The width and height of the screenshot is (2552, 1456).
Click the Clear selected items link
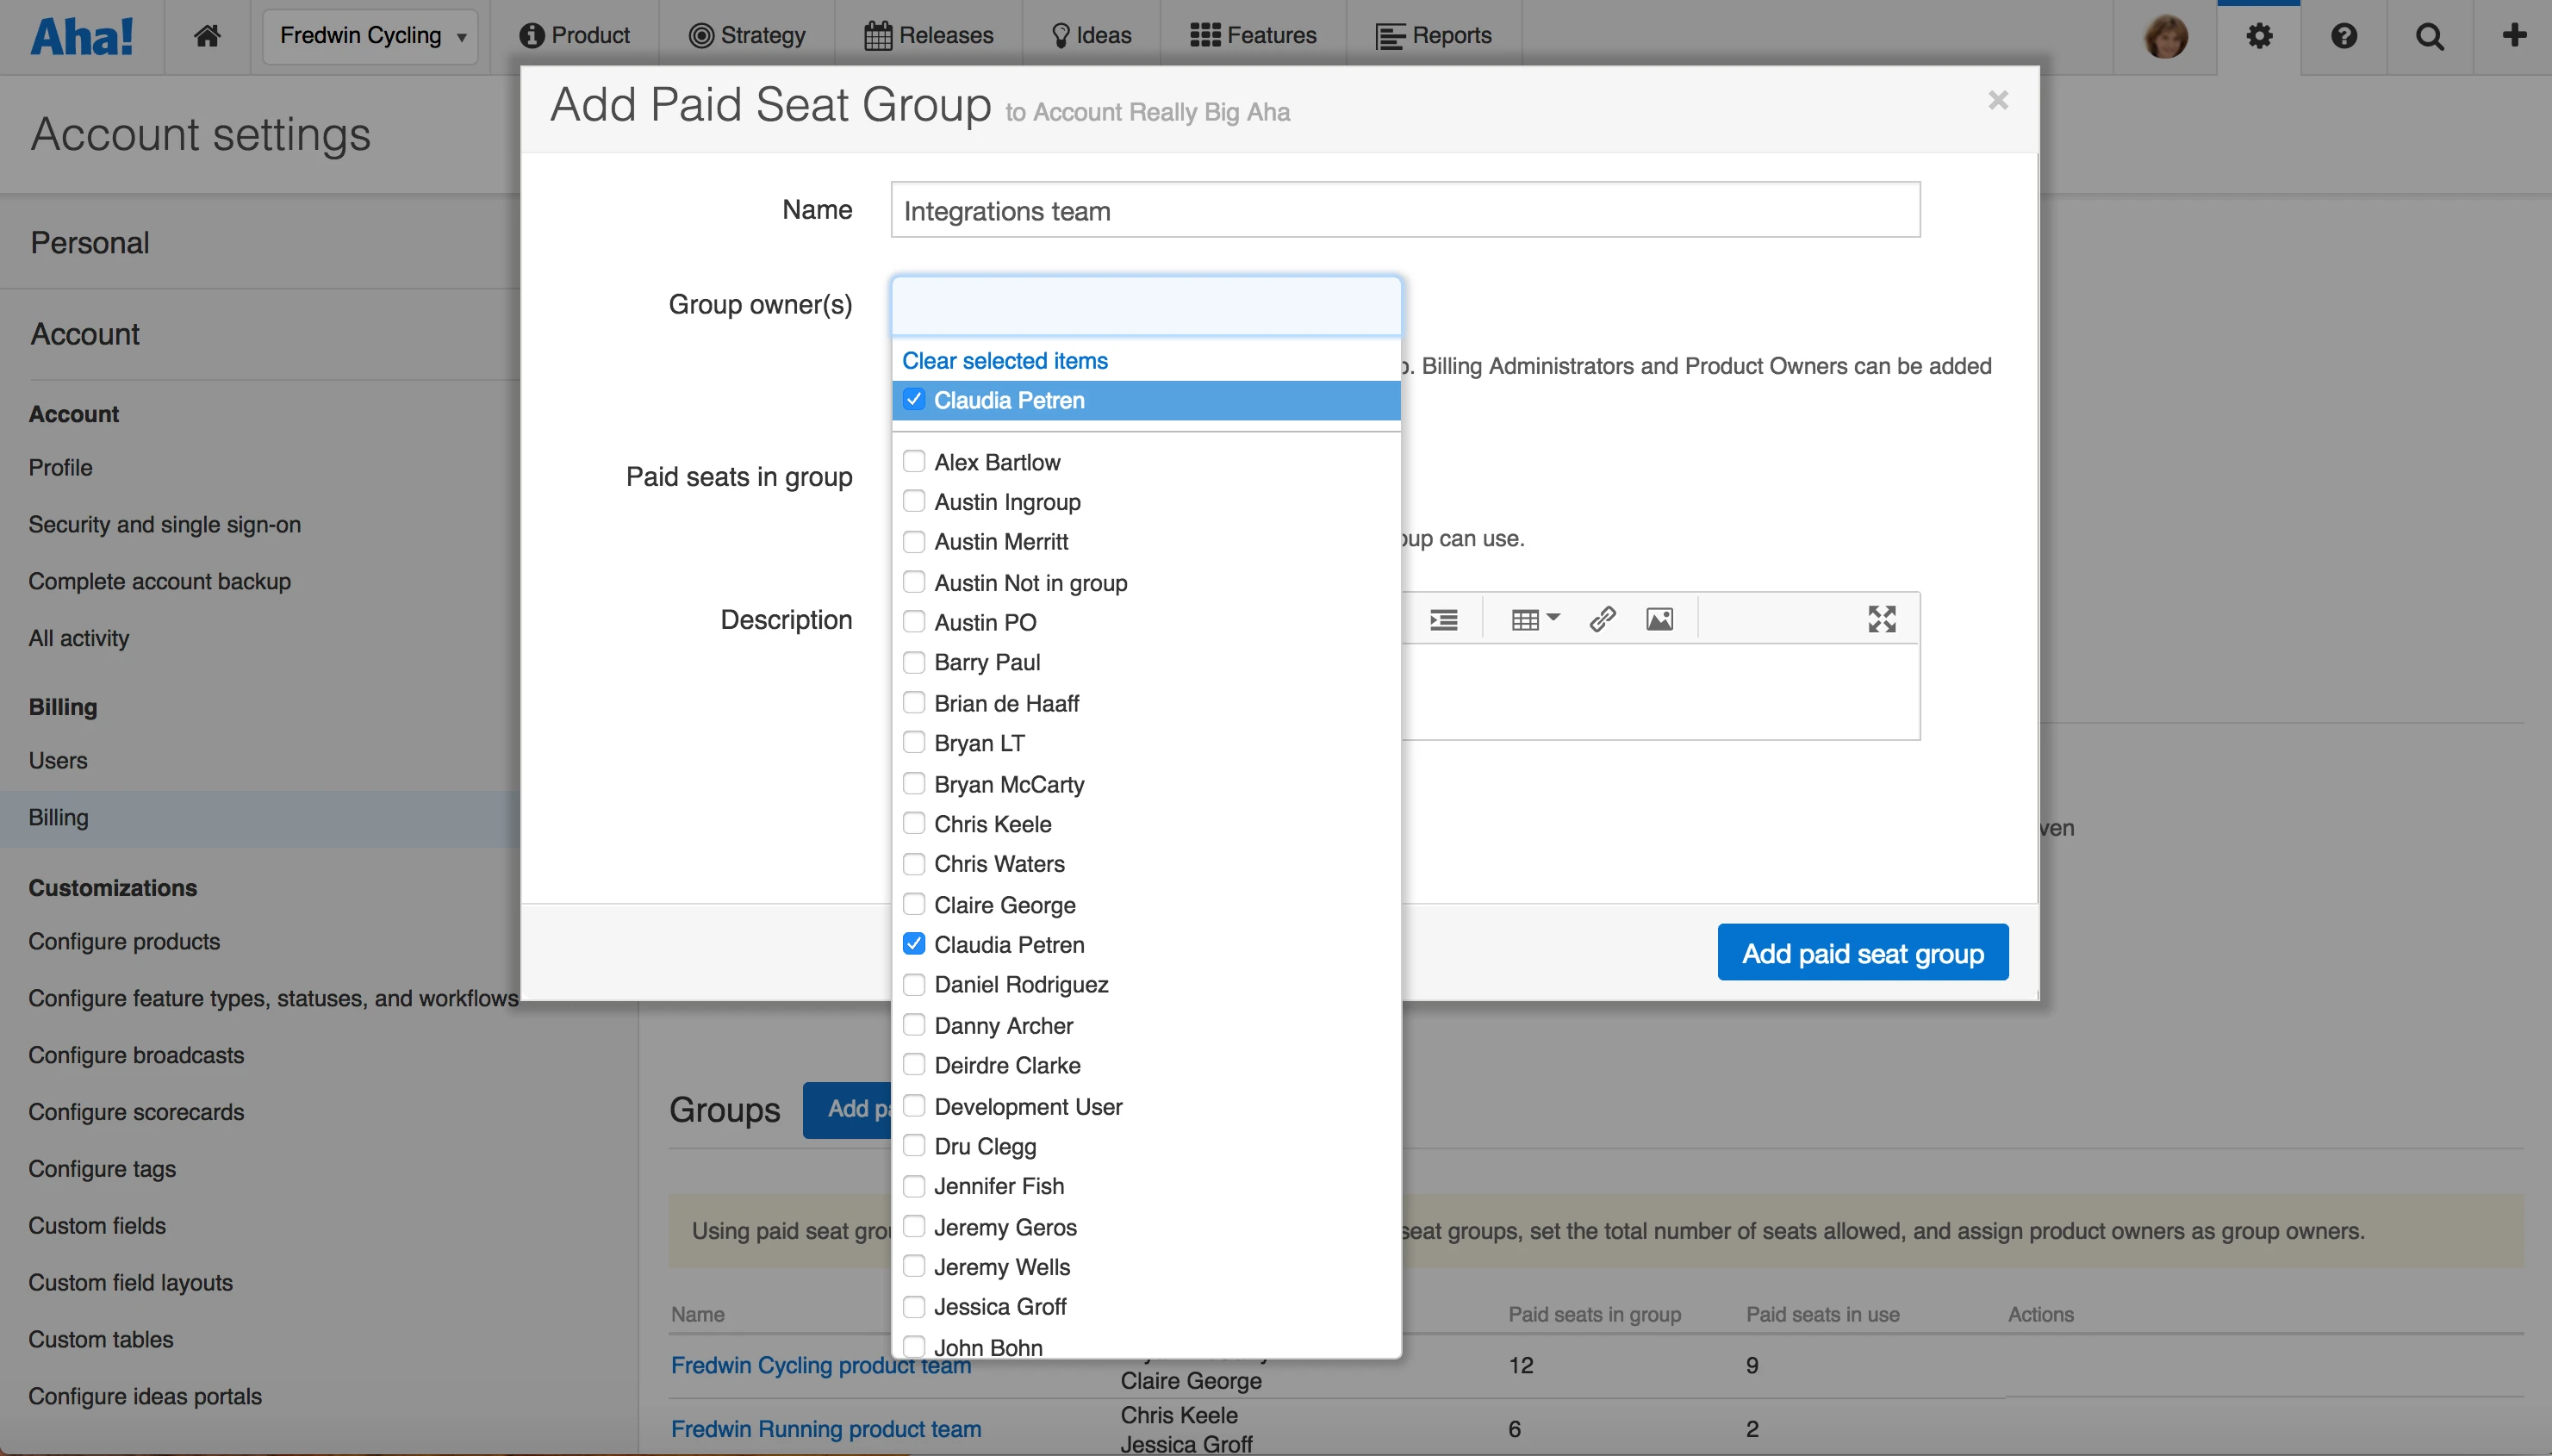tap(1004, 360)
